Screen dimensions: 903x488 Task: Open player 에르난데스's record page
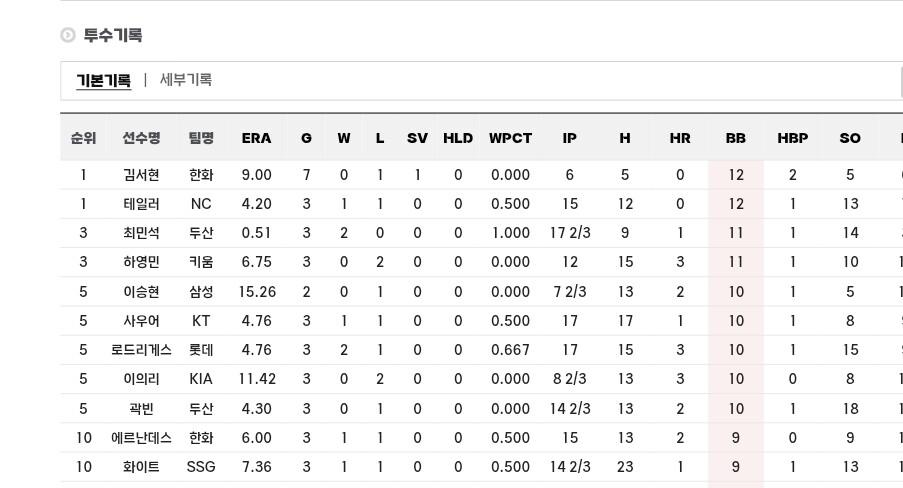tap(141, 438)
